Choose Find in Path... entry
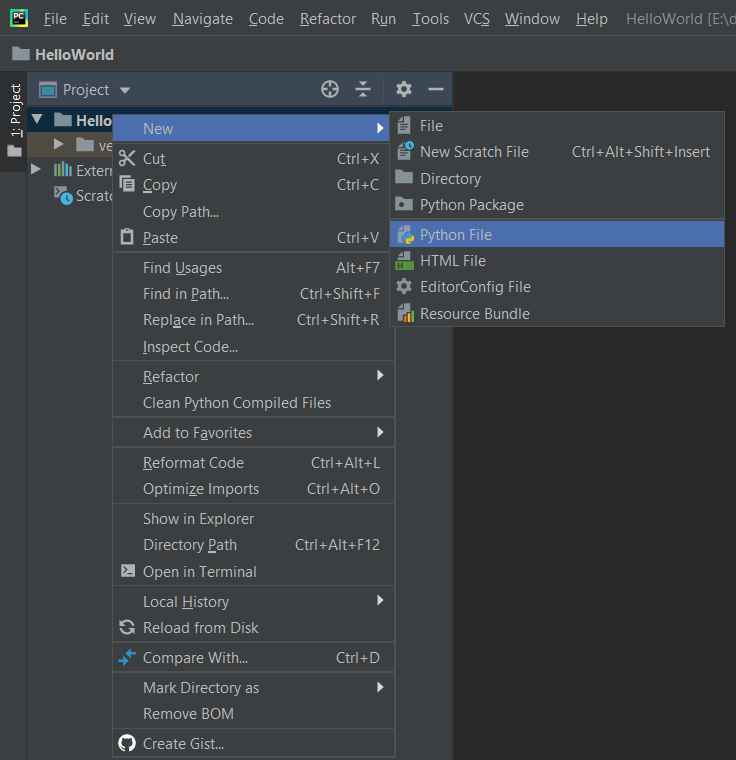This screenshot has height=760, width=736. (x=254, y=294)
